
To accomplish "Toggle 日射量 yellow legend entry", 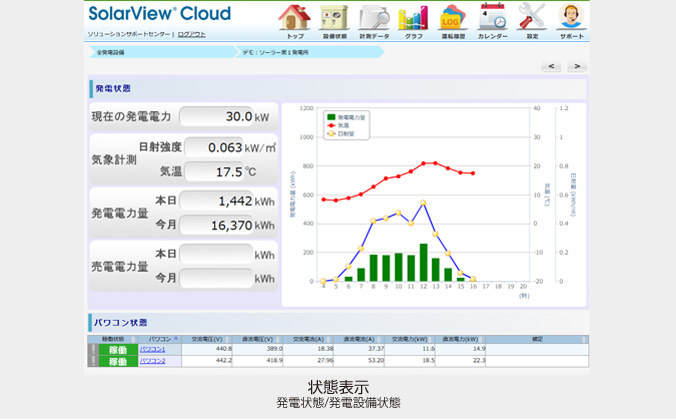I will coord(341,134).
